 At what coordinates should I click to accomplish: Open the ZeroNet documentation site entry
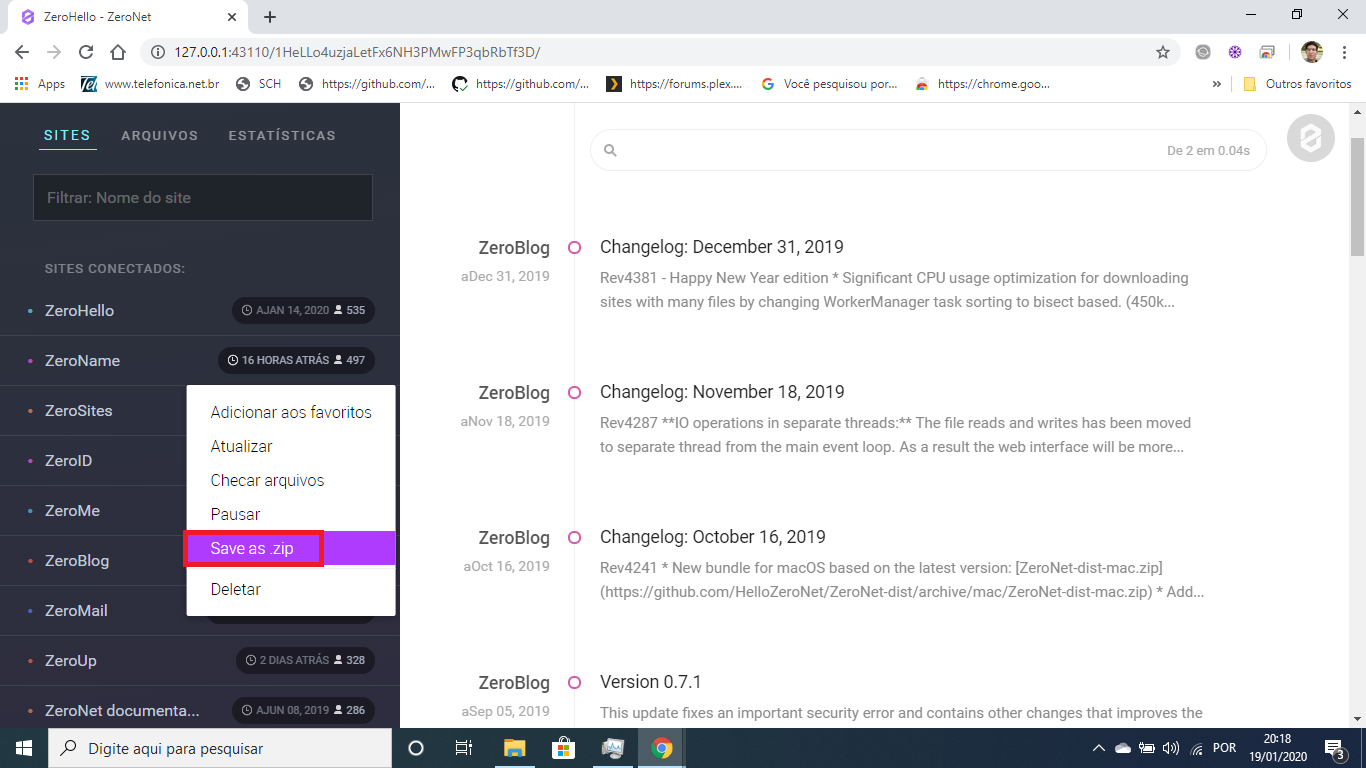coord(122,711)
